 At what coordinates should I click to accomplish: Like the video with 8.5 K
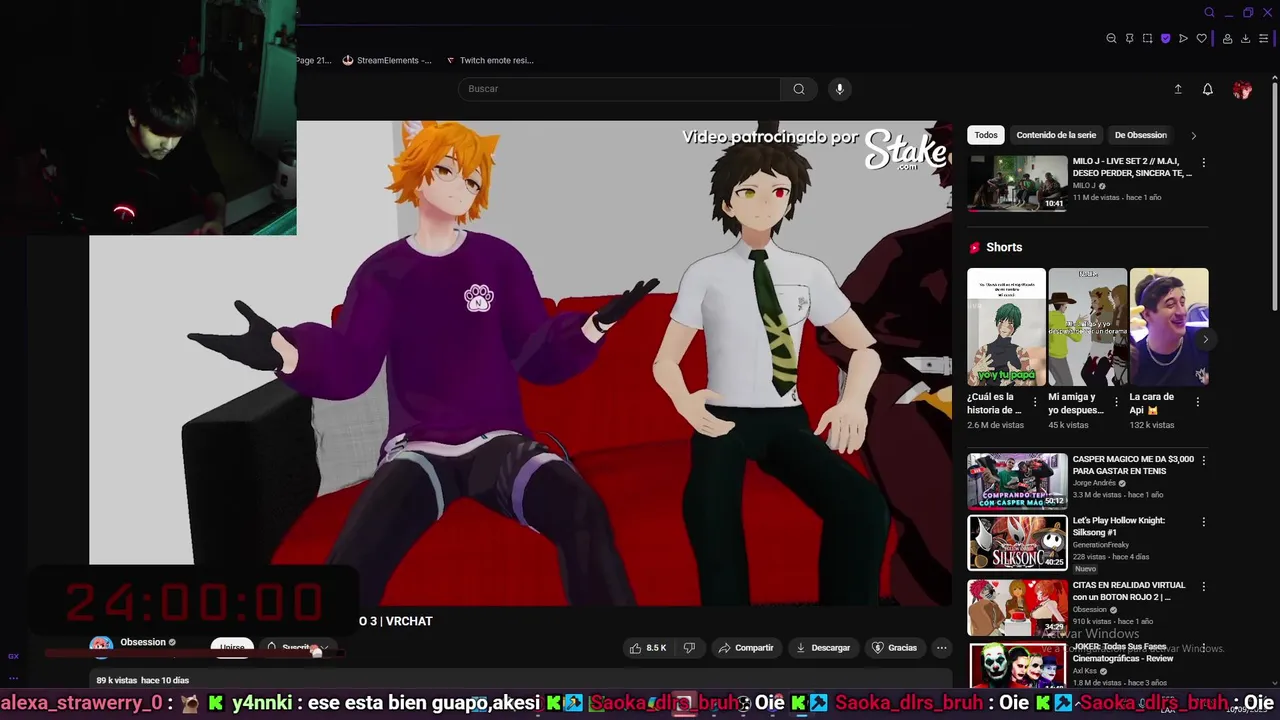[x=647, y=648]
